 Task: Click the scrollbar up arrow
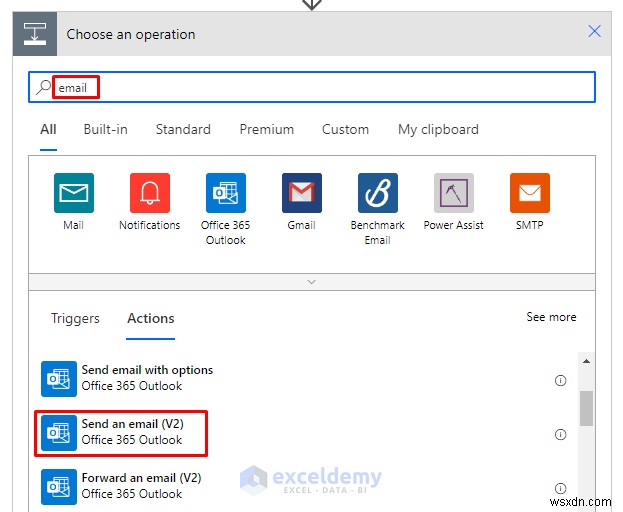(x=586, y=361)
